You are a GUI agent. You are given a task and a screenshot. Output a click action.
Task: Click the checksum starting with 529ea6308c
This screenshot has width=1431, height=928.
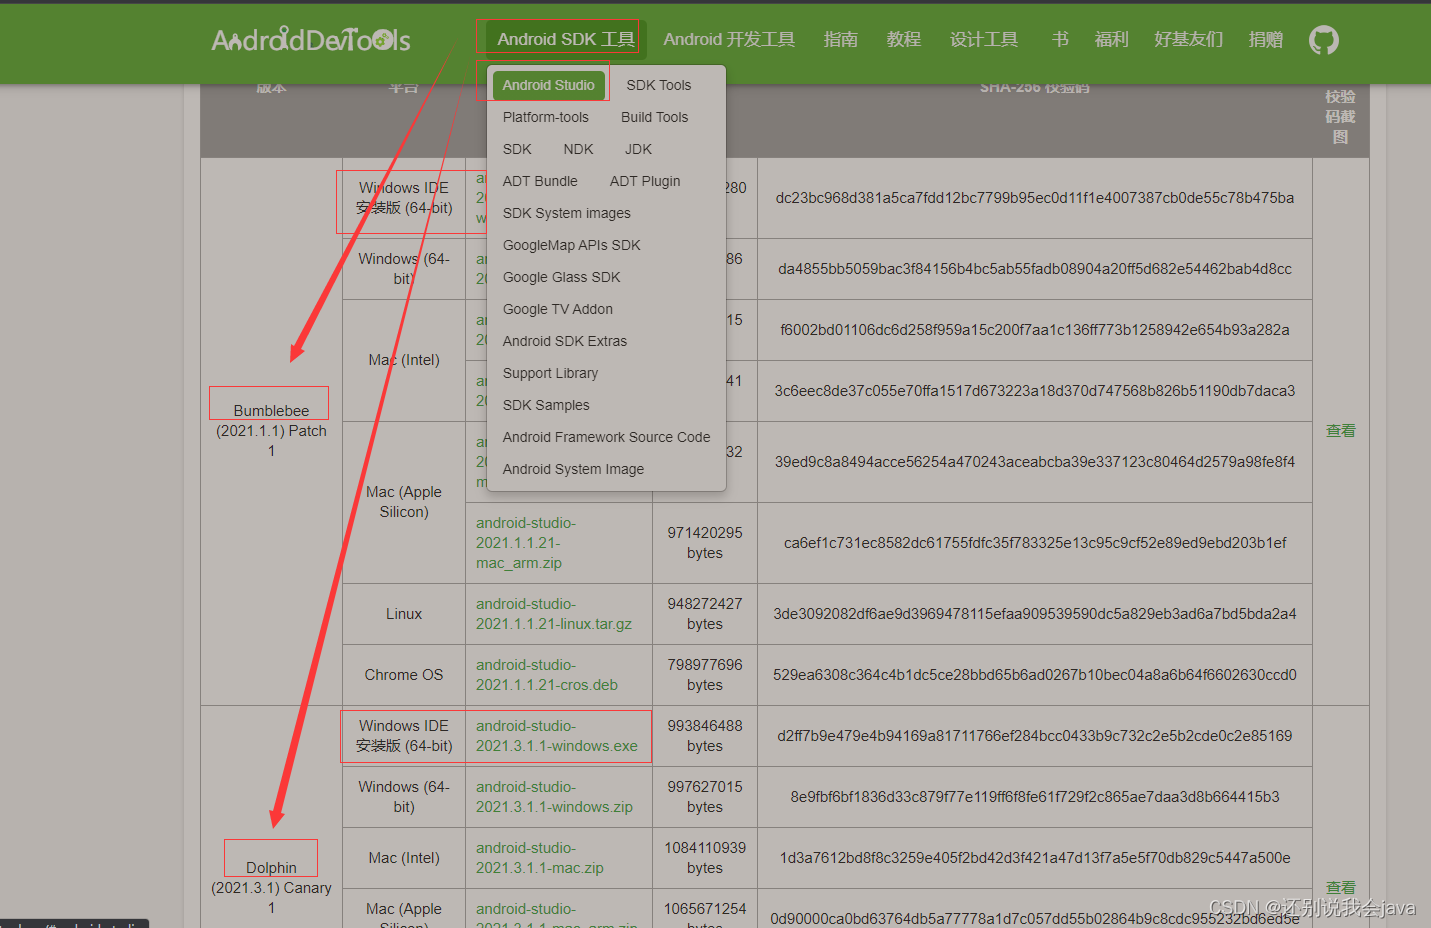click(x=1035, y=675)
